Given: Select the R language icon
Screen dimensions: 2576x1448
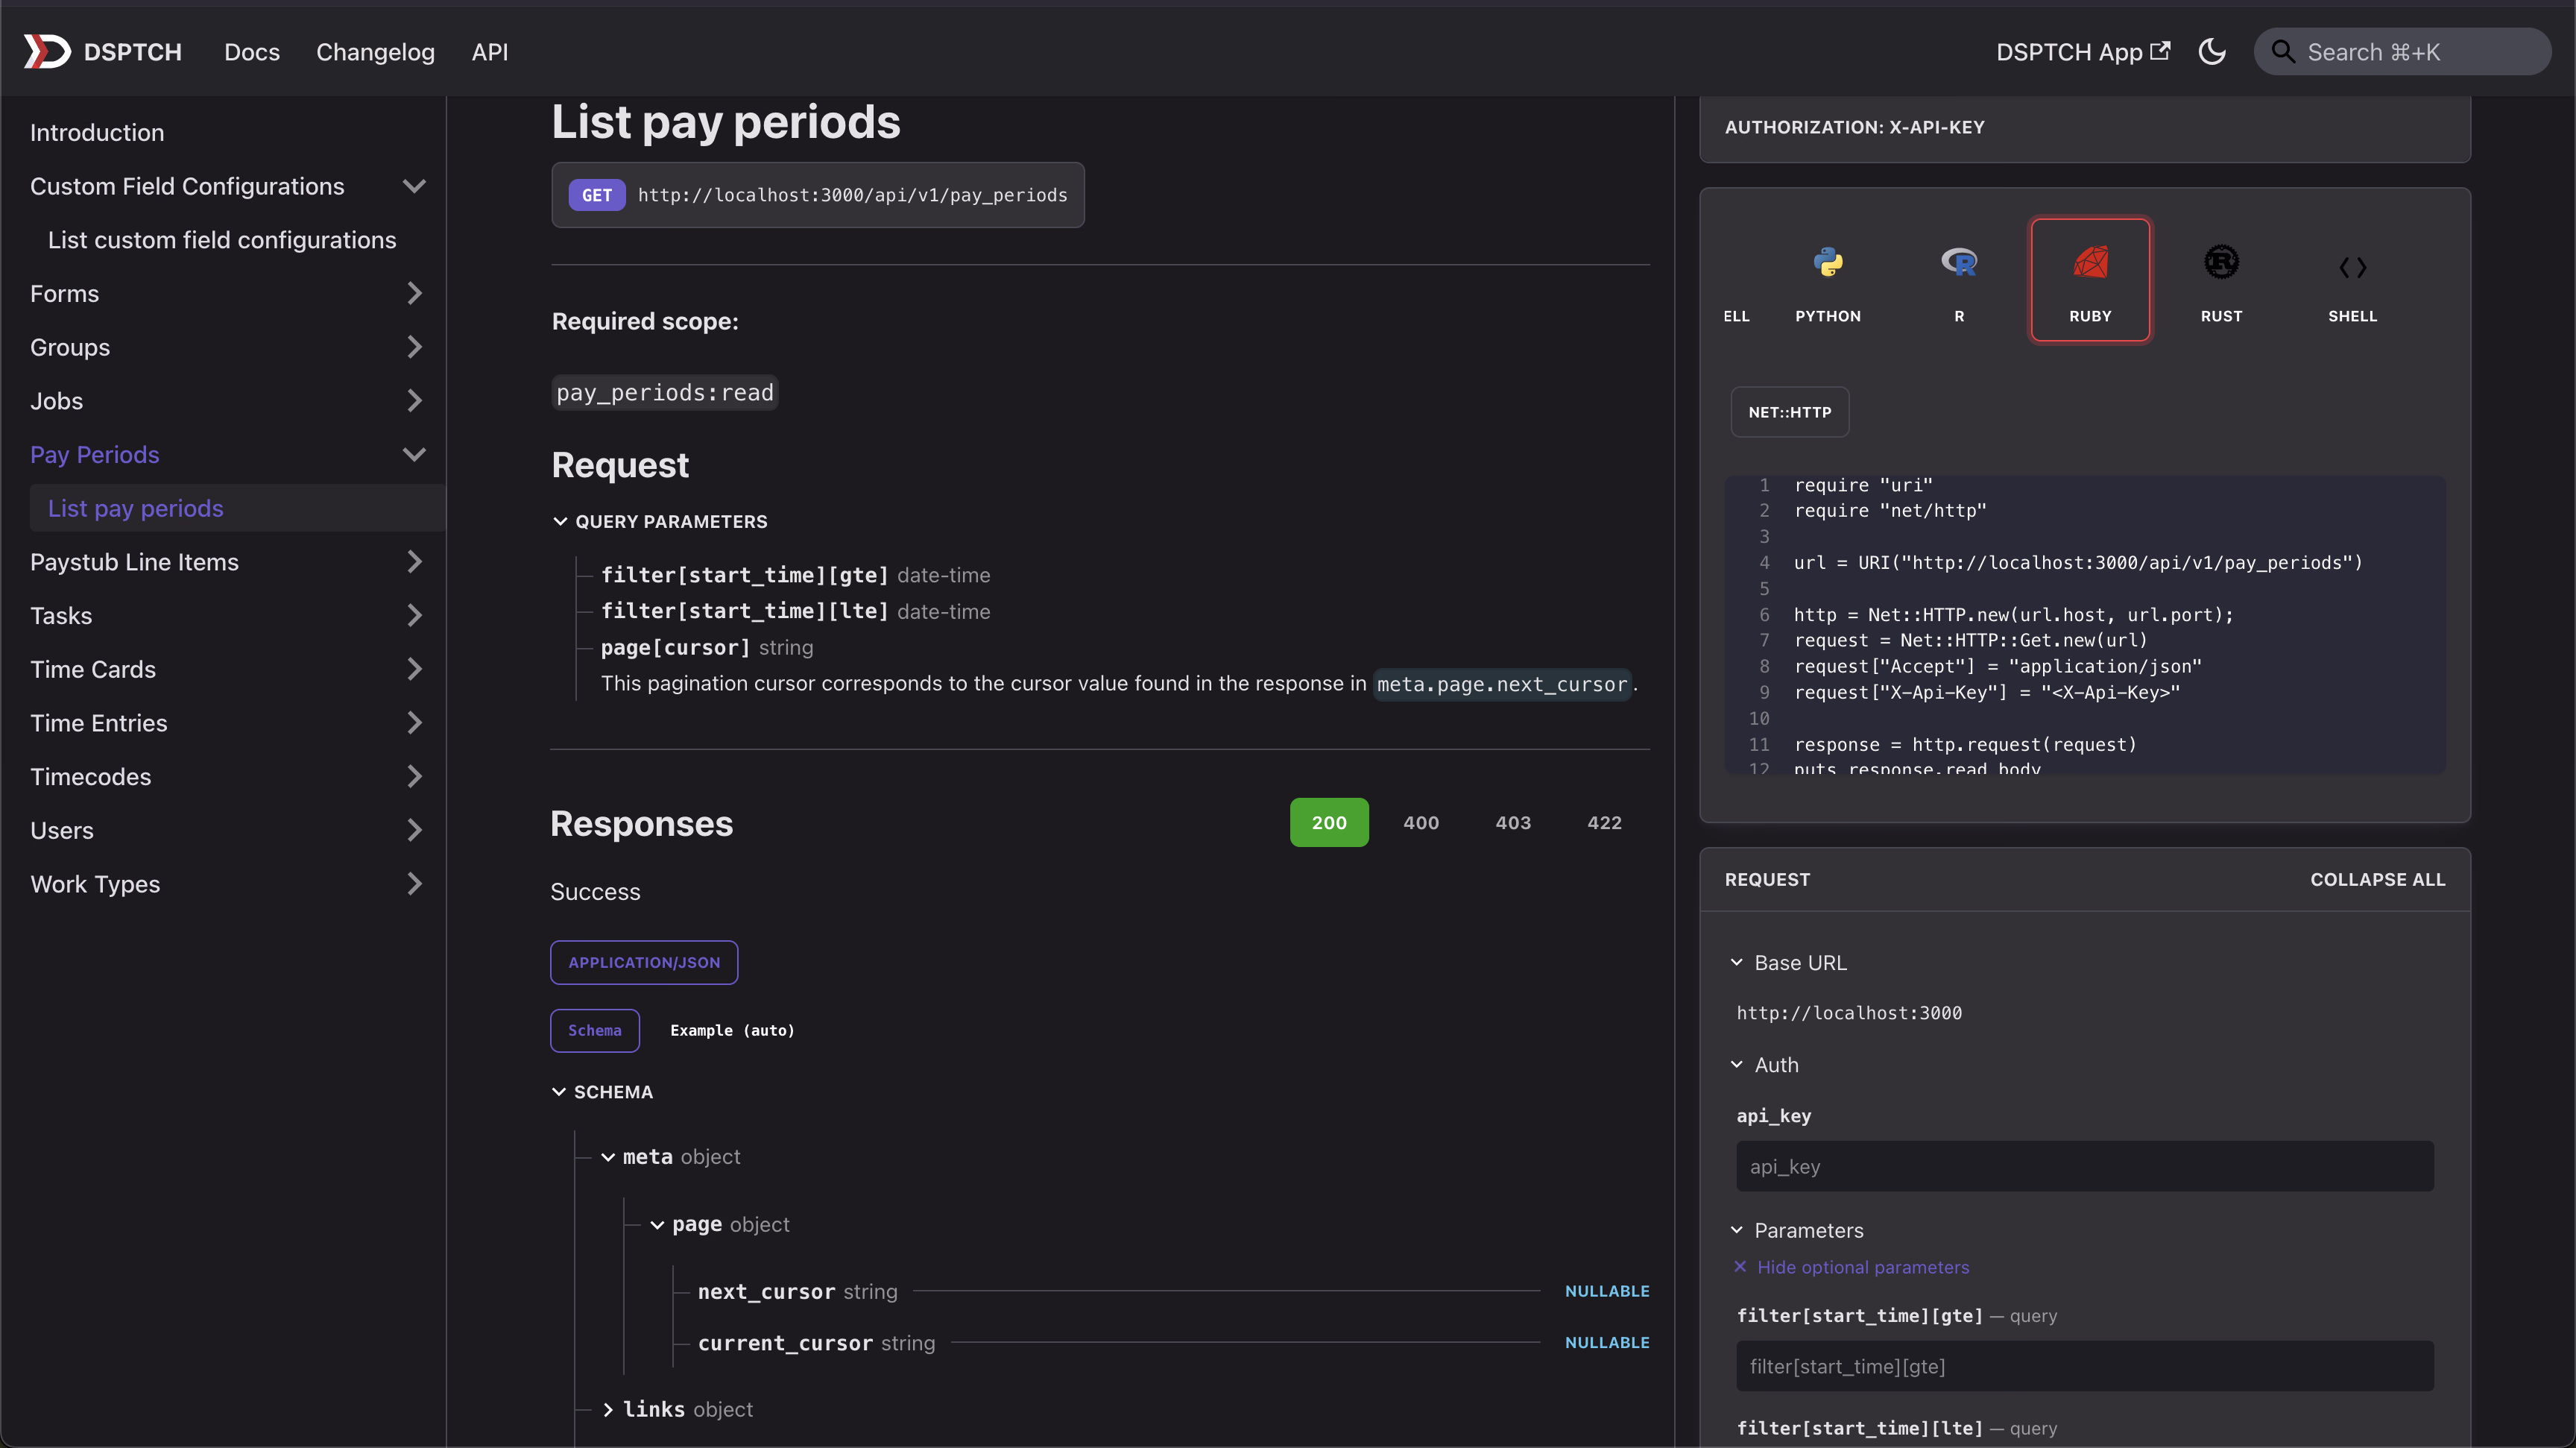Looking at the screenshot, I should [x=1958, y=262].
